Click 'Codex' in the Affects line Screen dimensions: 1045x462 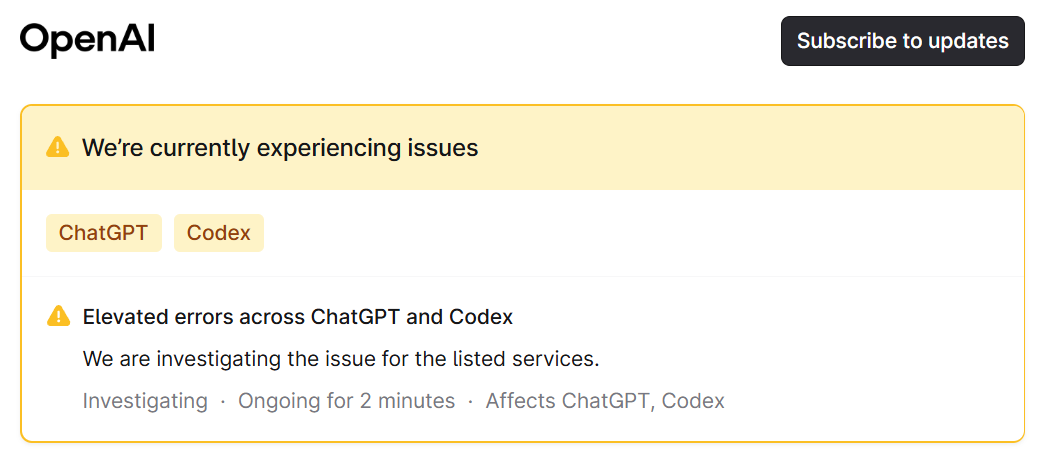point(693,401)
